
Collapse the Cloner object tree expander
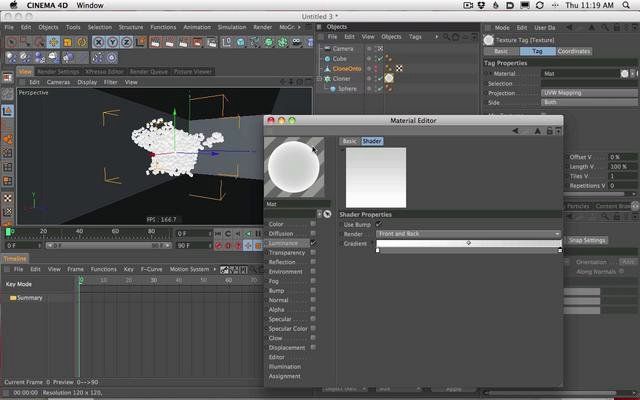coord(321,79)
